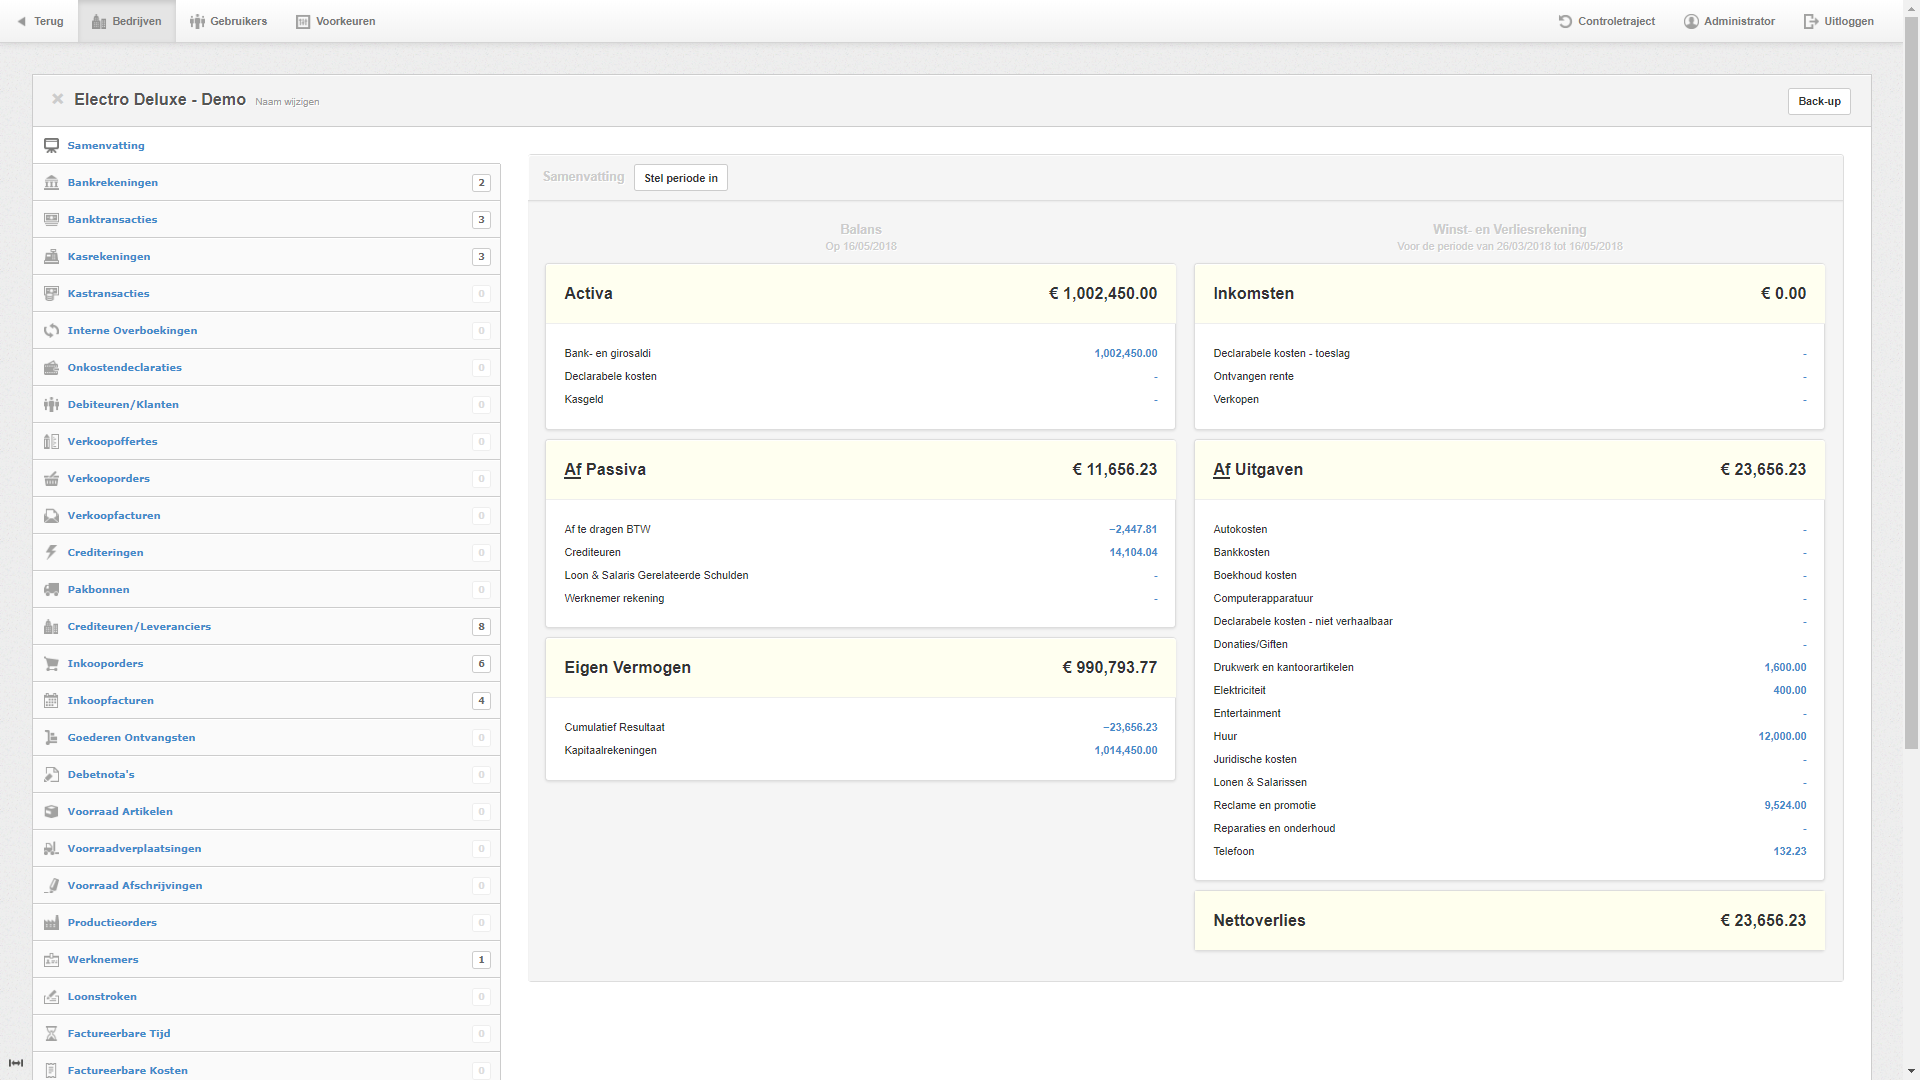Click the Verkooporders basket icon
Screen dimensions: 1920x1080
(51, 479)
